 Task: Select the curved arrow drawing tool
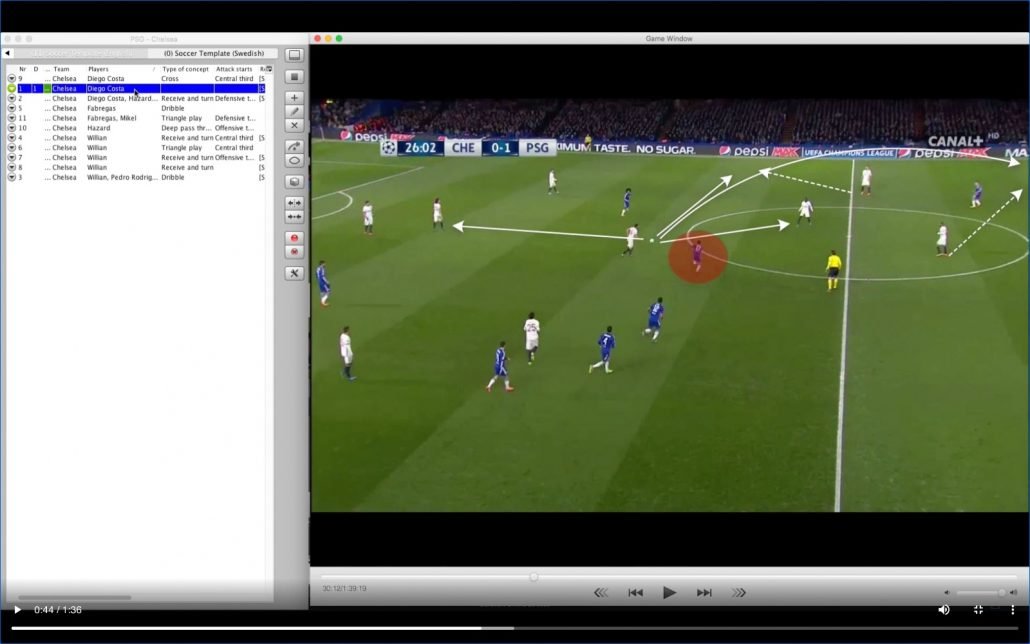click(x=294, y=146)
